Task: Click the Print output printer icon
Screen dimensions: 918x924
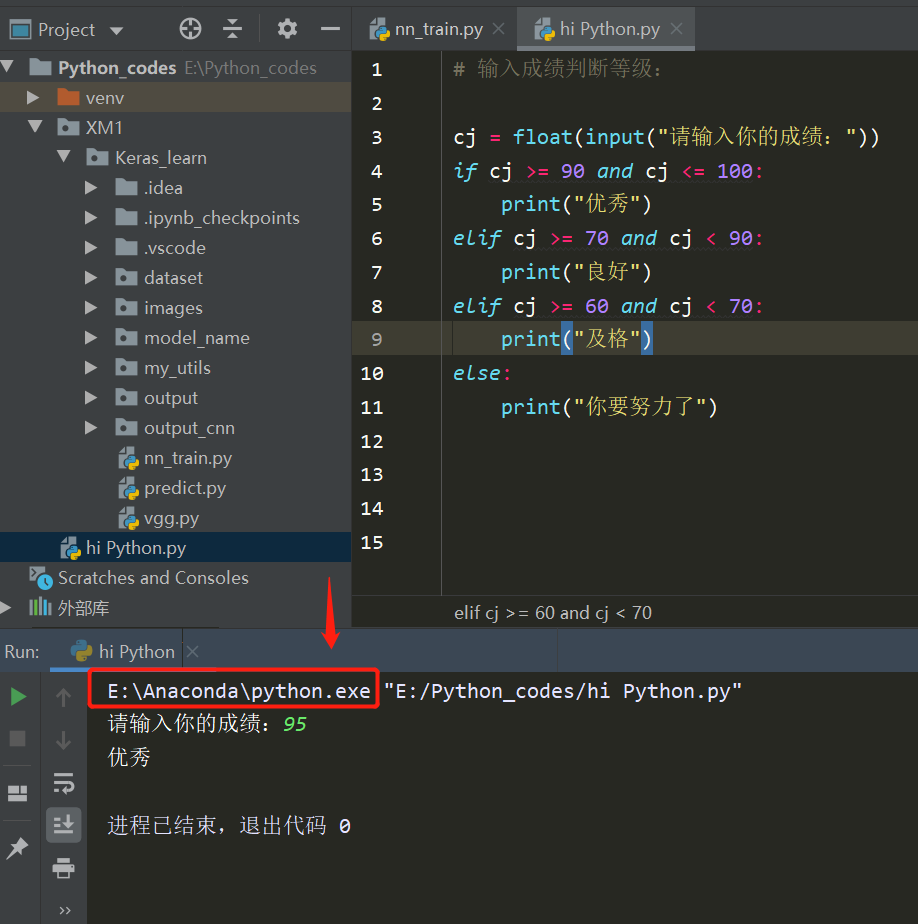Action: (64, 868)
